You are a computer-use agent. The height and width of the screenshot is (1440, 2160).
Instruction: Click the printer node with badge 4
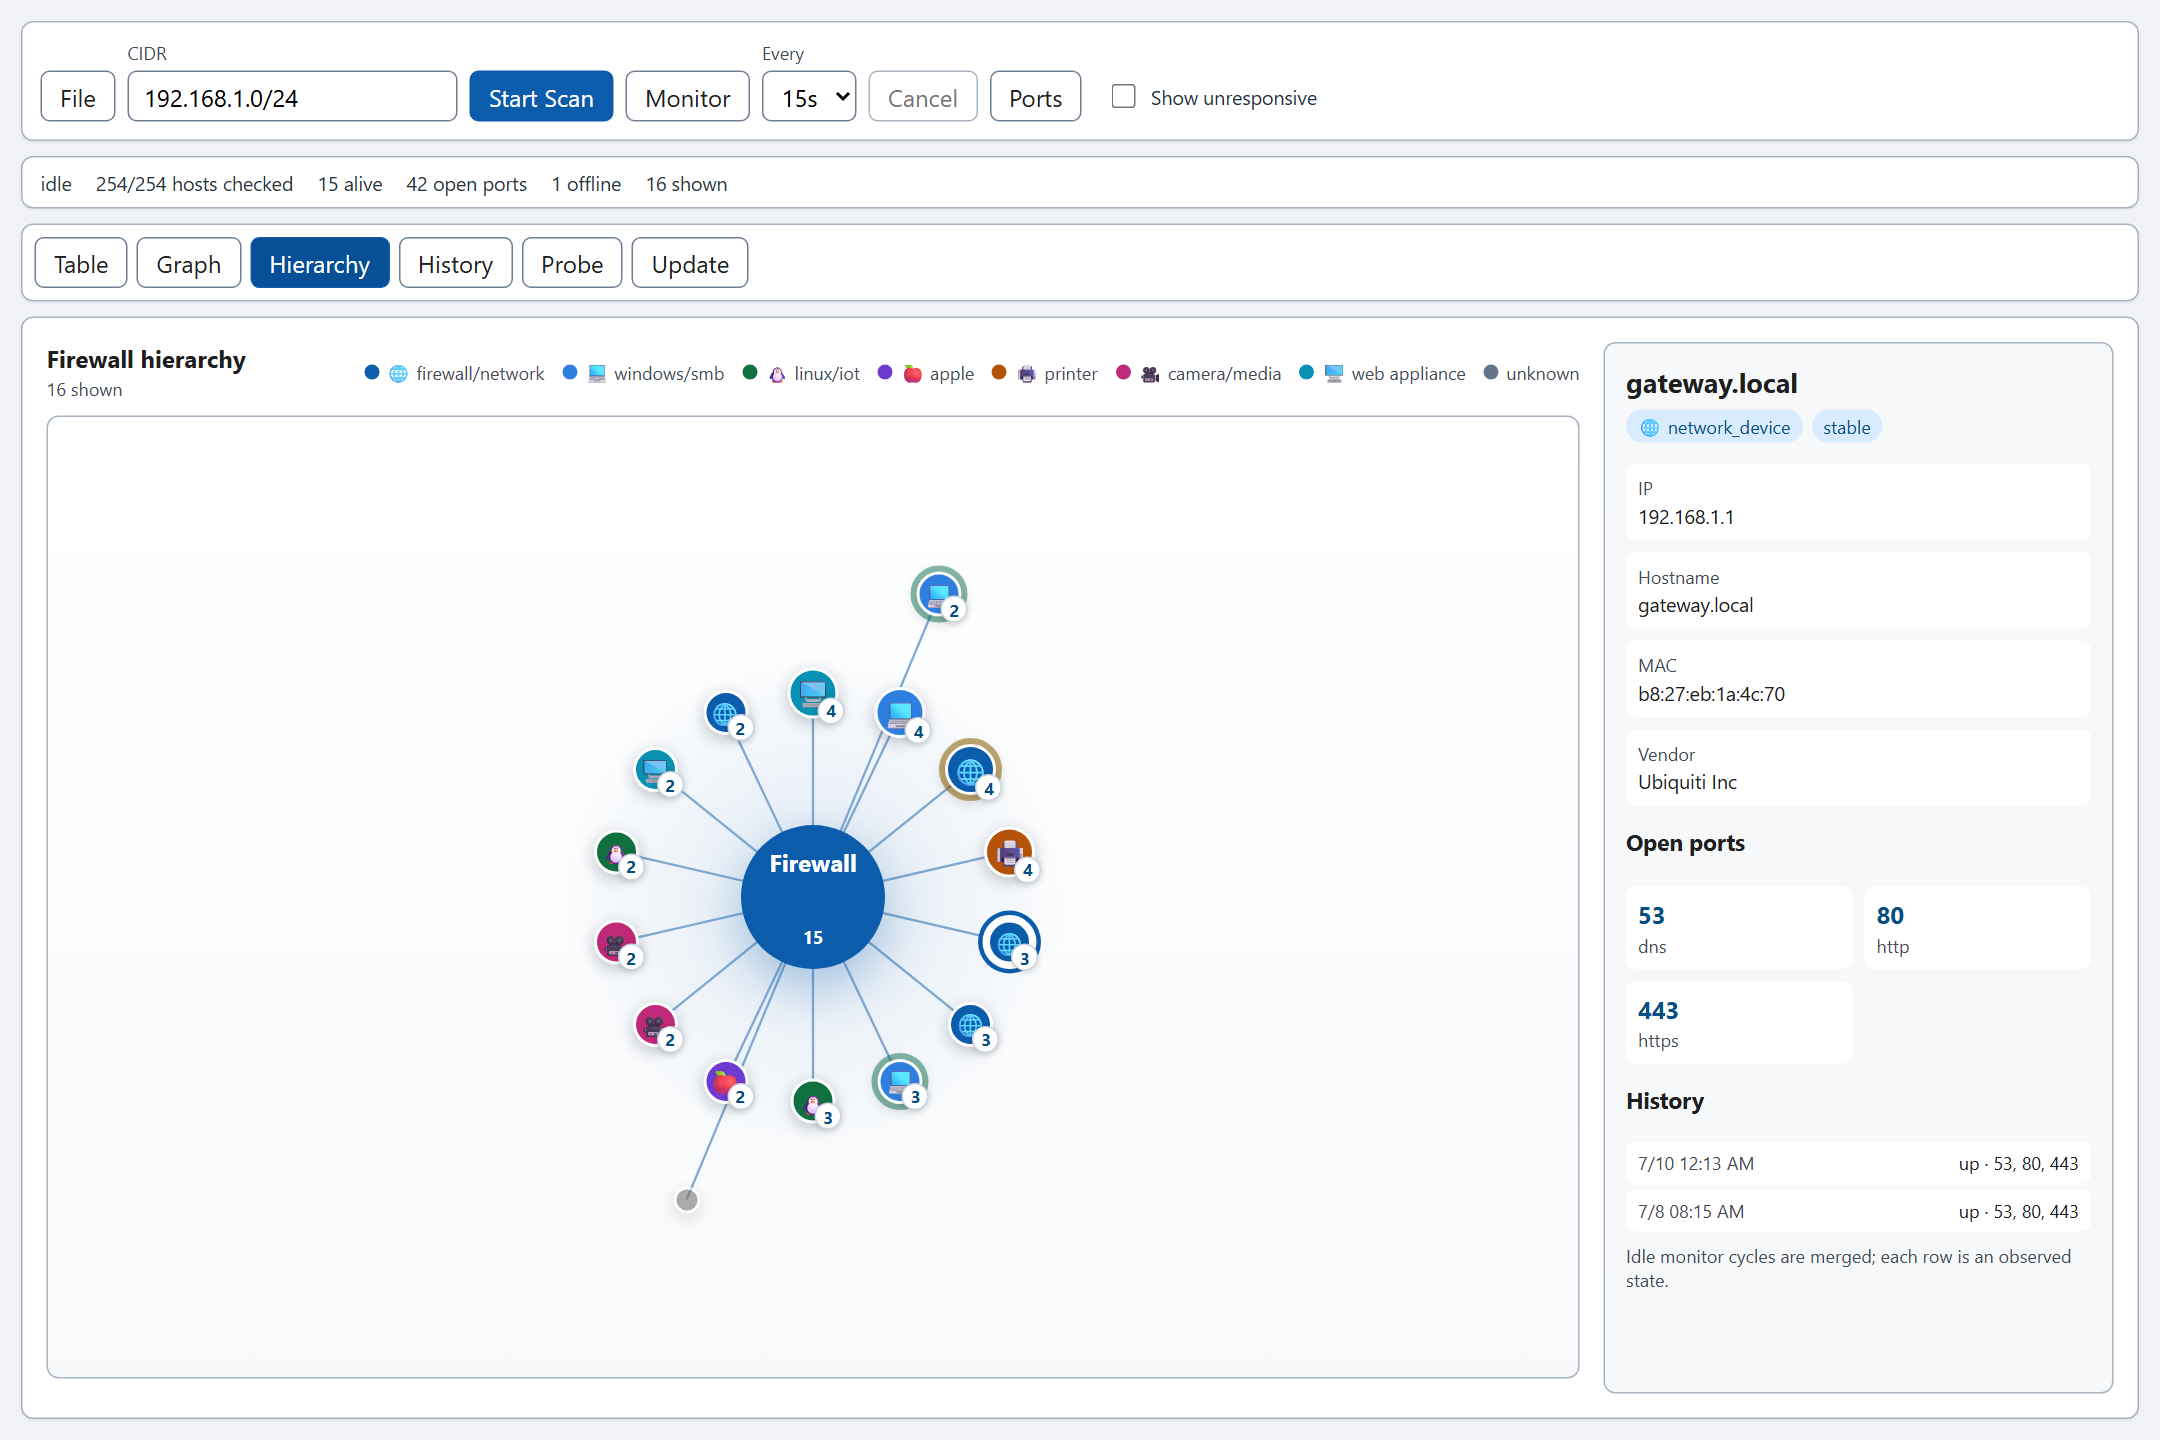click(1009, 852)
